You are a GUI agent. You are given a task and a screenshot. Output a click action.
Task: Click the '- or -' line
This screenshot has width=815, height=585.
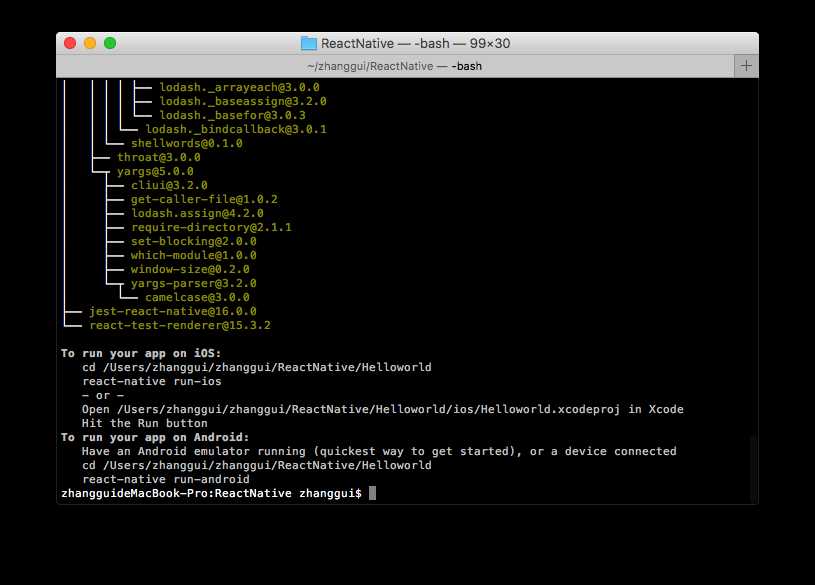(103, 396)
